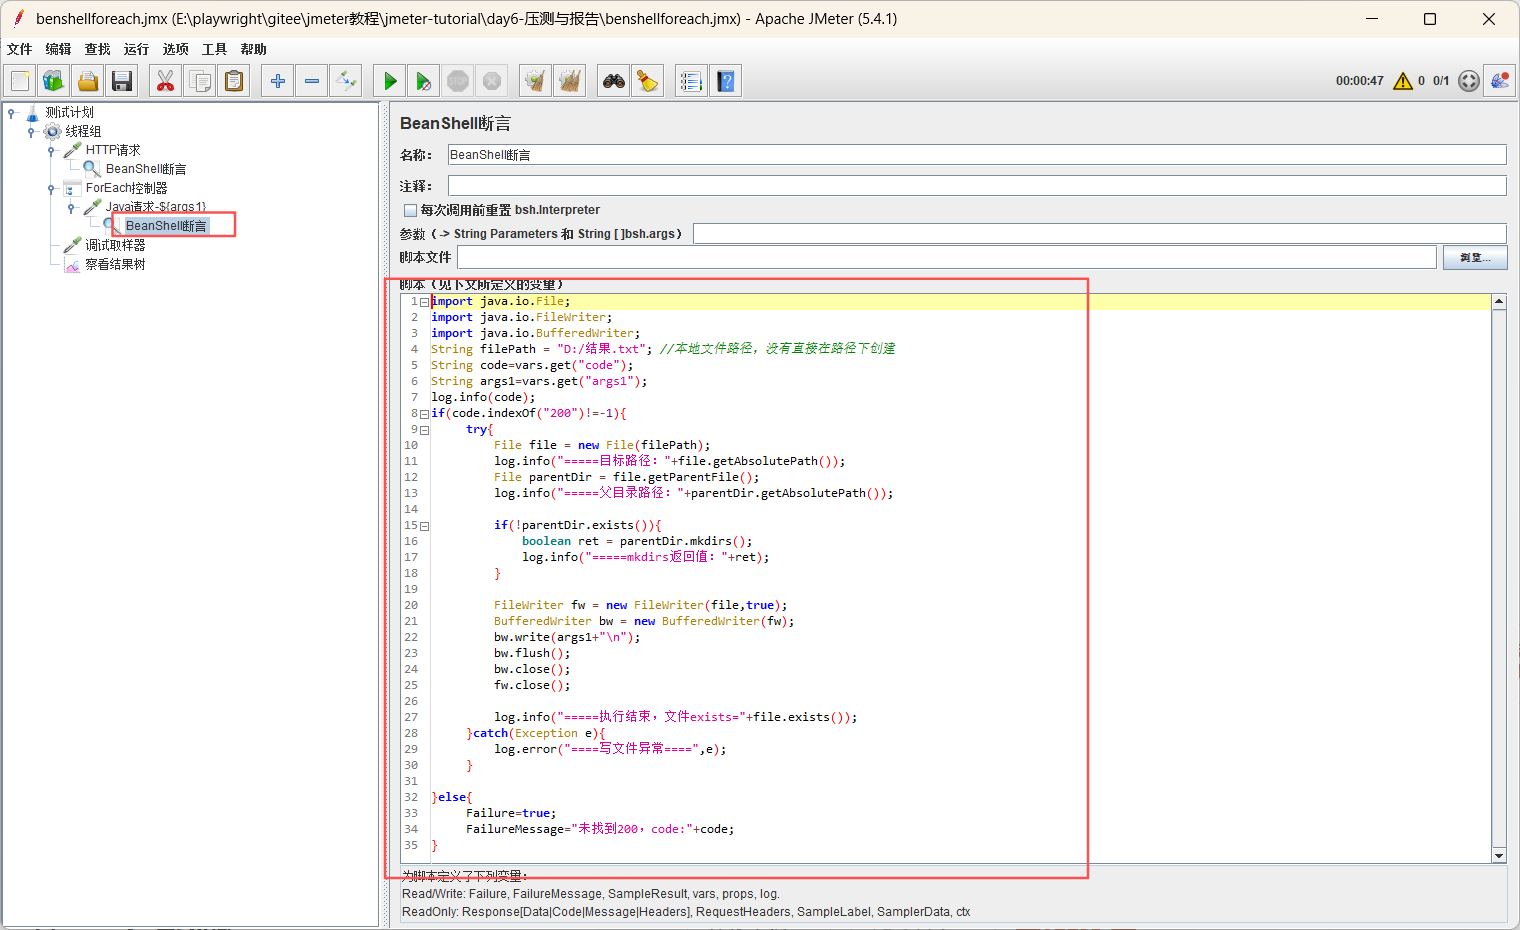Viewport: 1520px width, 930px height.
Task: Click the Stop test icon
Action: tap(458, 81)
